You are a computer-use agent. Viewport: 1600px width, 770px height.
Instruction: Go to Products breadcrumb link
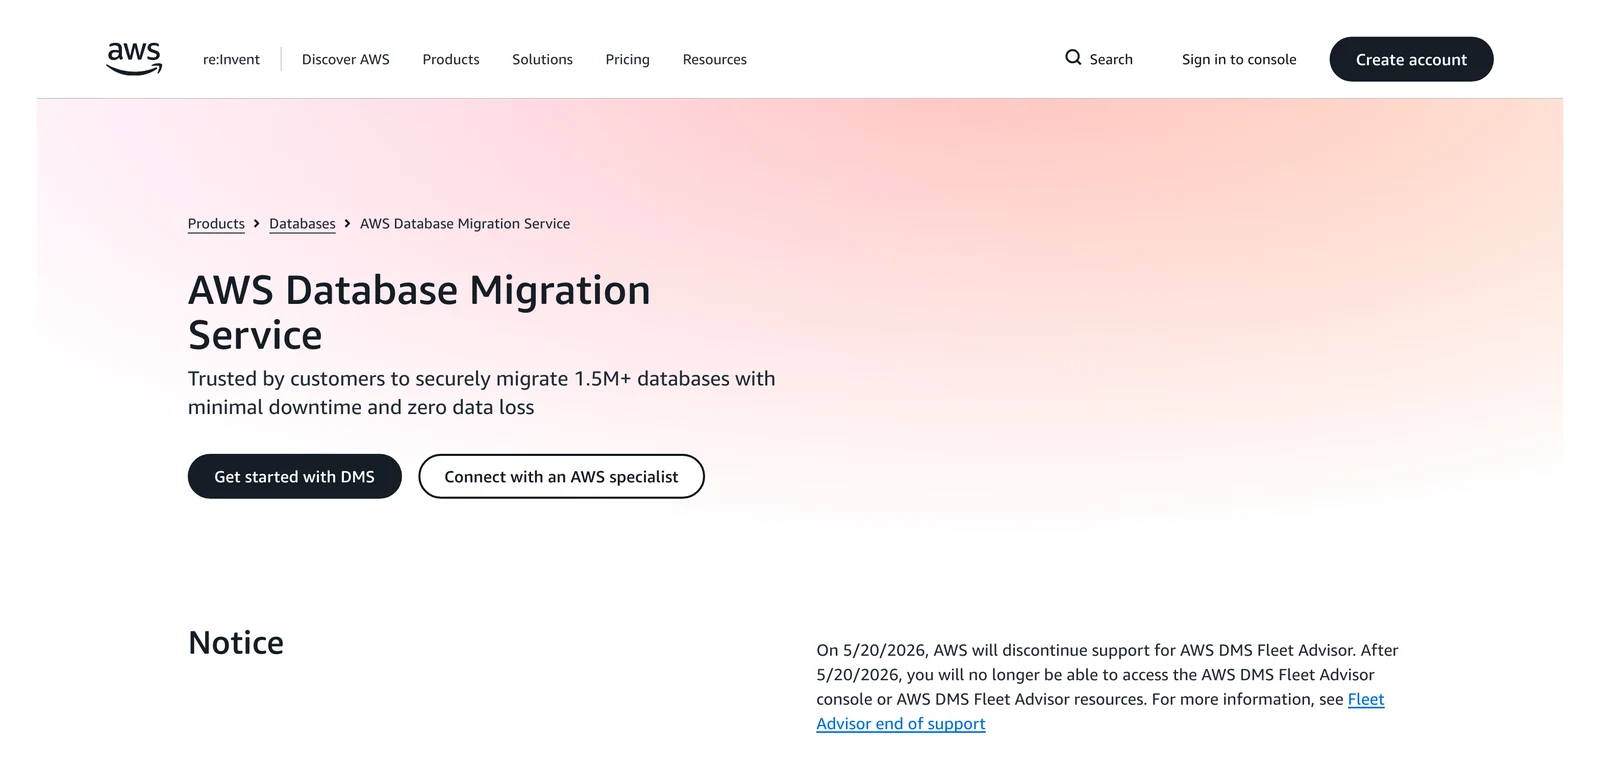[x=216, y=224]
